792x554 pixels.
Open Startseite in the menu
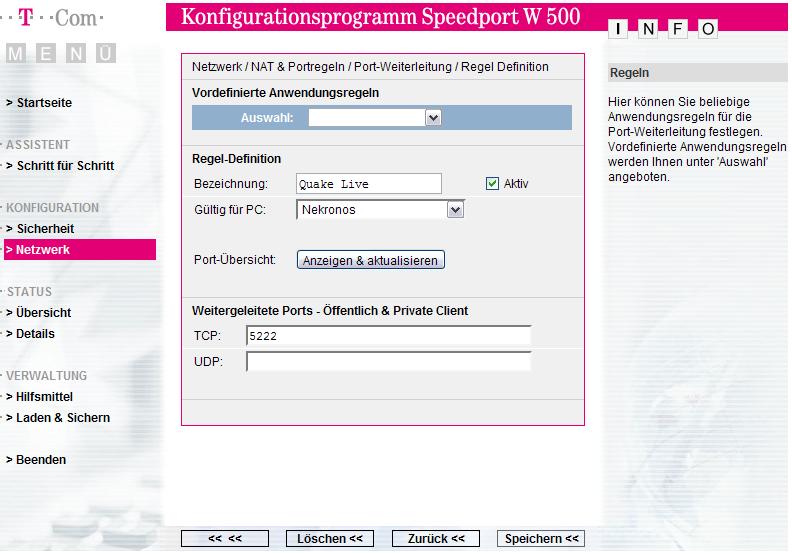click(39, 103)
